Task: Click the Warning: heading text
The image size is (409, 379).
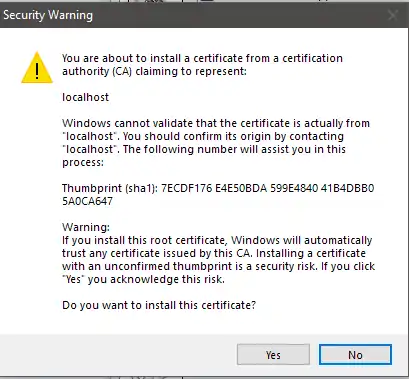Action: (86, 227)
